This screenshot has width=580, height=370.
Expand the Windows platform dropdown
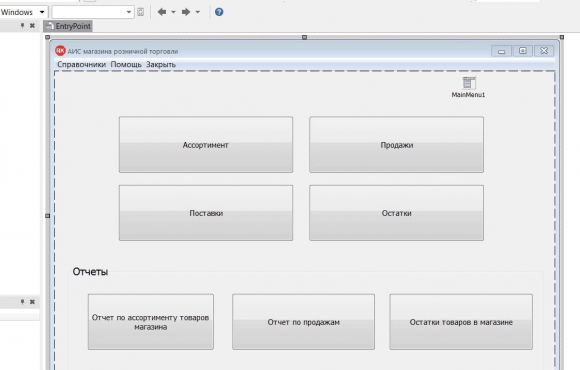click(42, 12)
